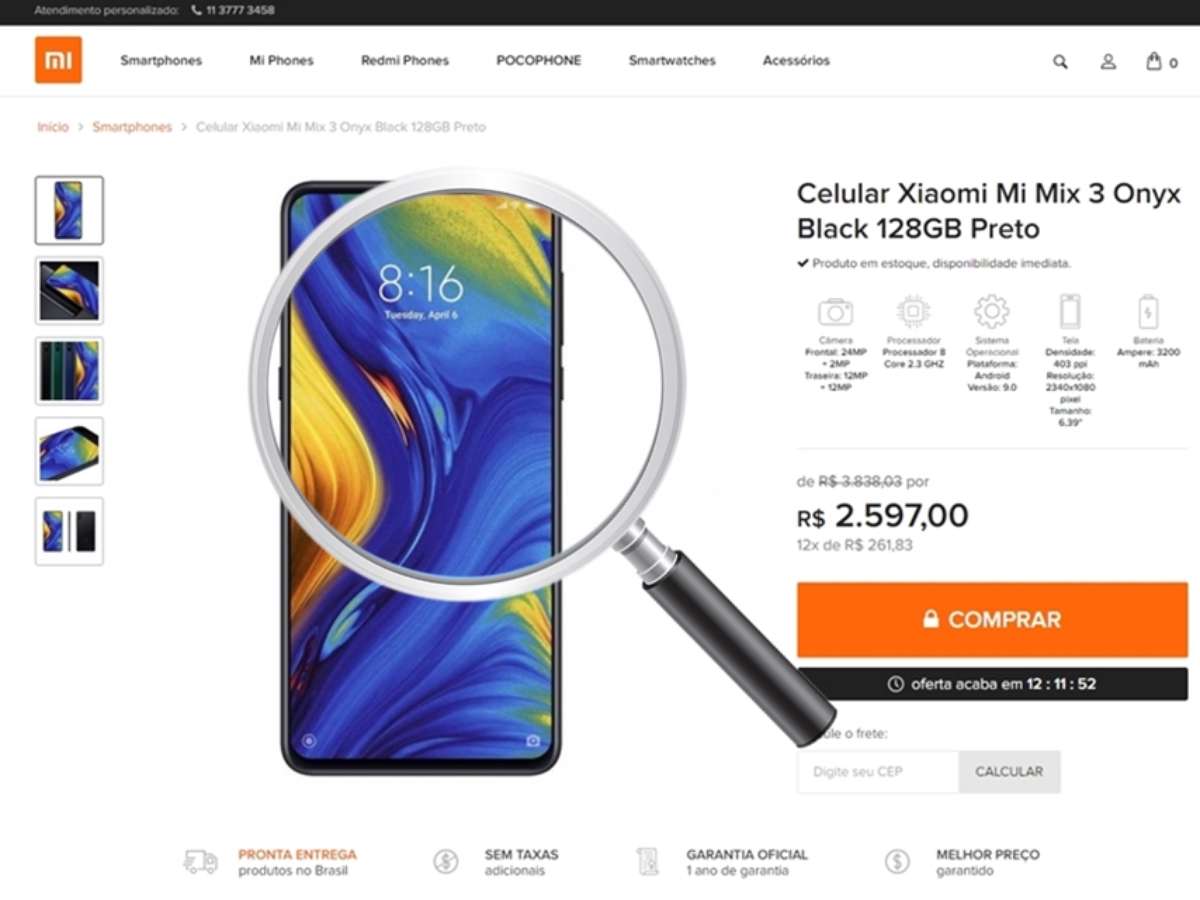This screenshot has height=900, width=1200.
Task: Click the Mi orange logo
Action: (x=58, y=60)
